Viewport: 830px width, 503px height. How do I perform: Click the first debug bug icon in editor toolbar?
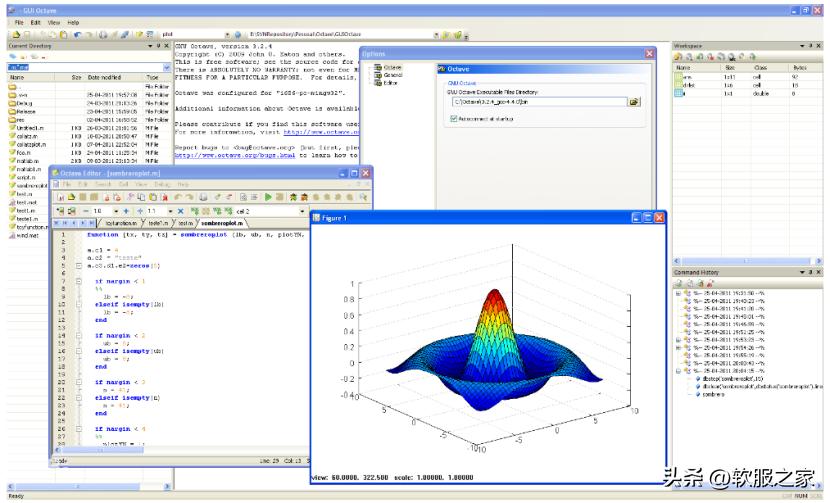(x=293, y=197)
